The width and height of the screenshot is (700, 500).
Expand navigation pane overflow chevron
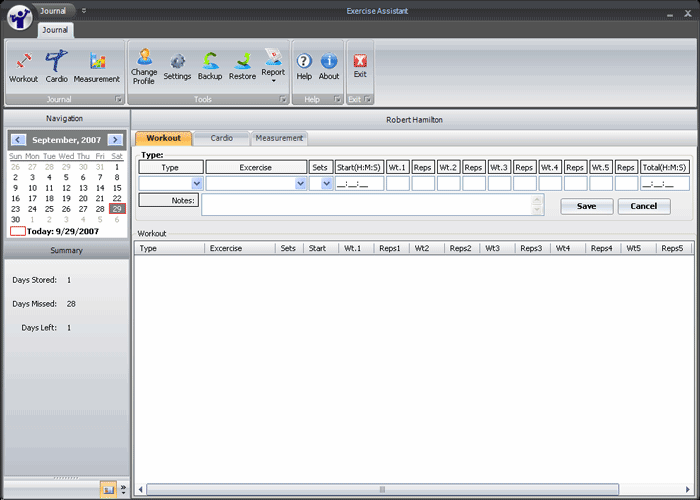(x=124, y=490)
